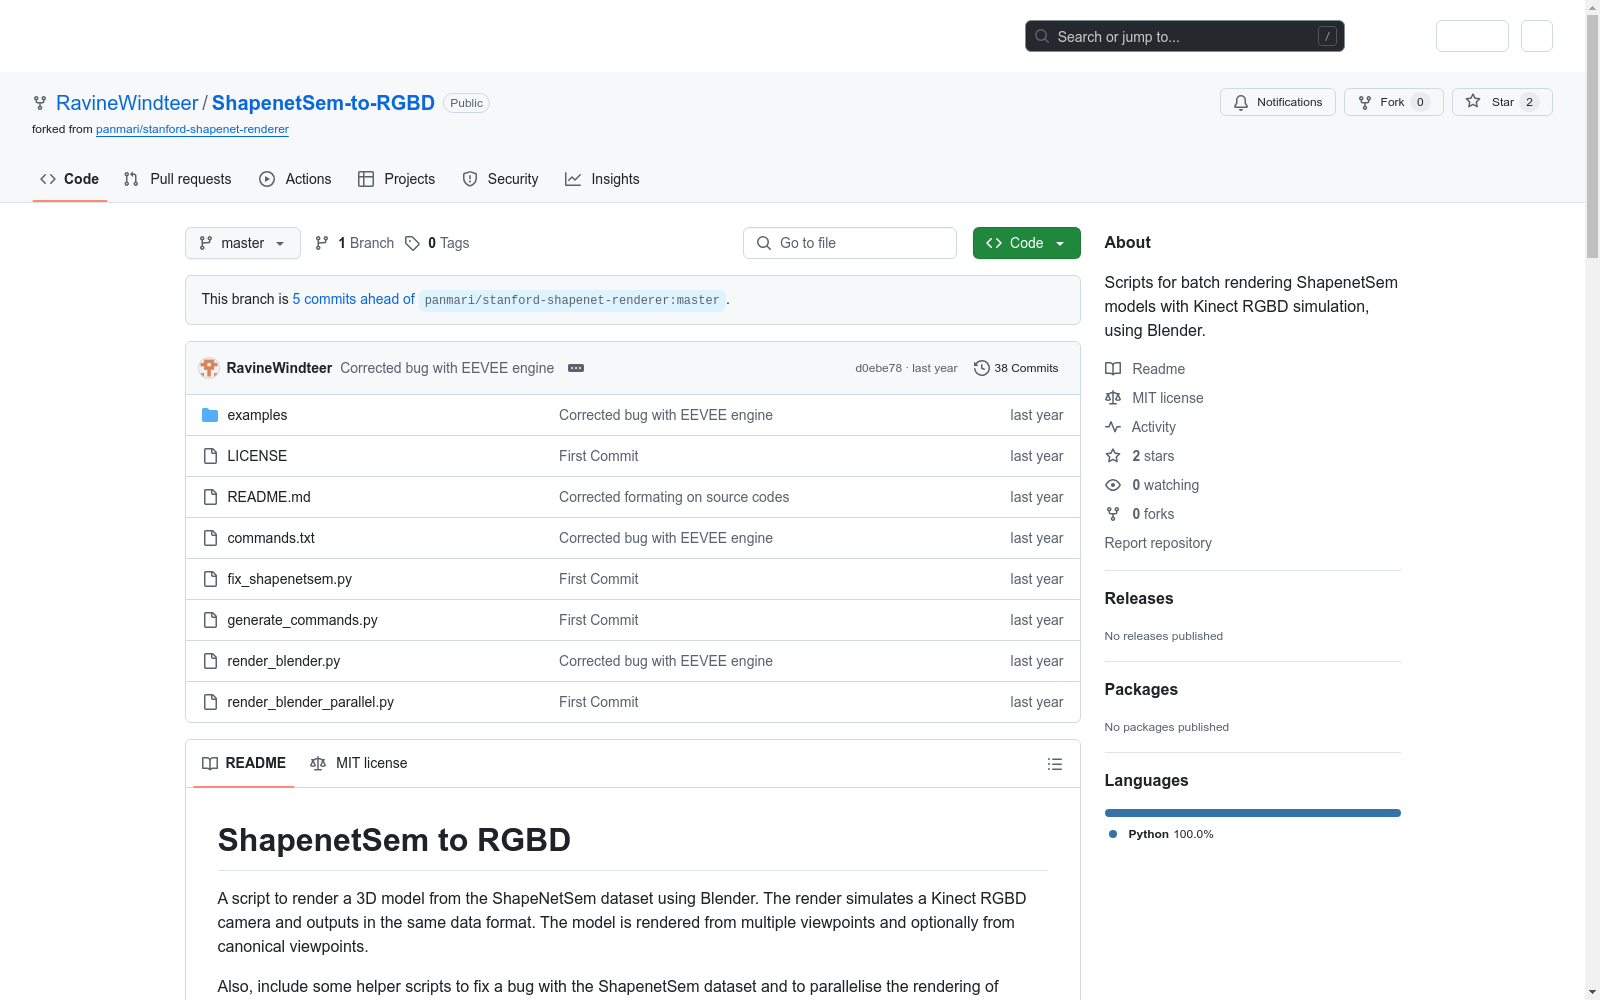Open the Security tab

point(501,179)
